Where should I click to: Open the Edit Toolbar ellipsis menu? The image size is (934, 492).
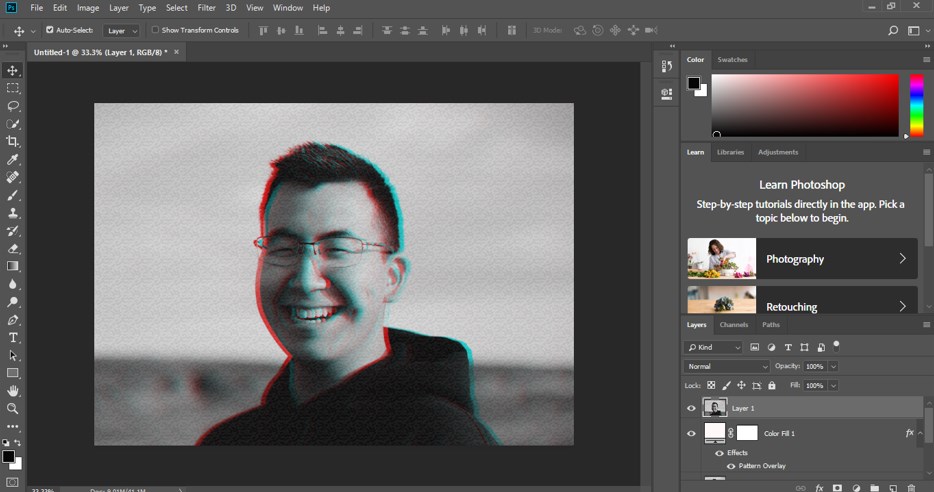13,426
